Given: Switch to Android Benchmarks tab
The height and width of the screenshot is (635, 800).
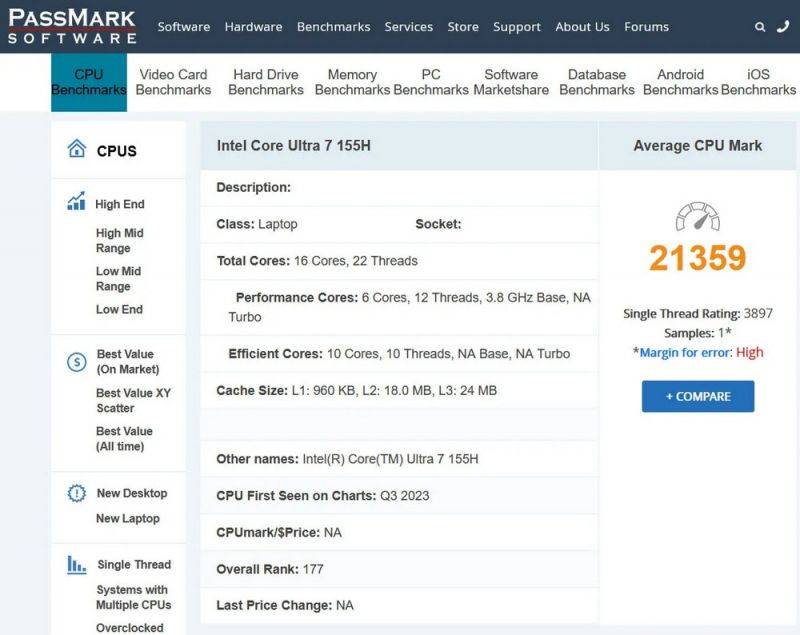Looking at the screenshot, I should pyautogui.click(x=681, y=82).
